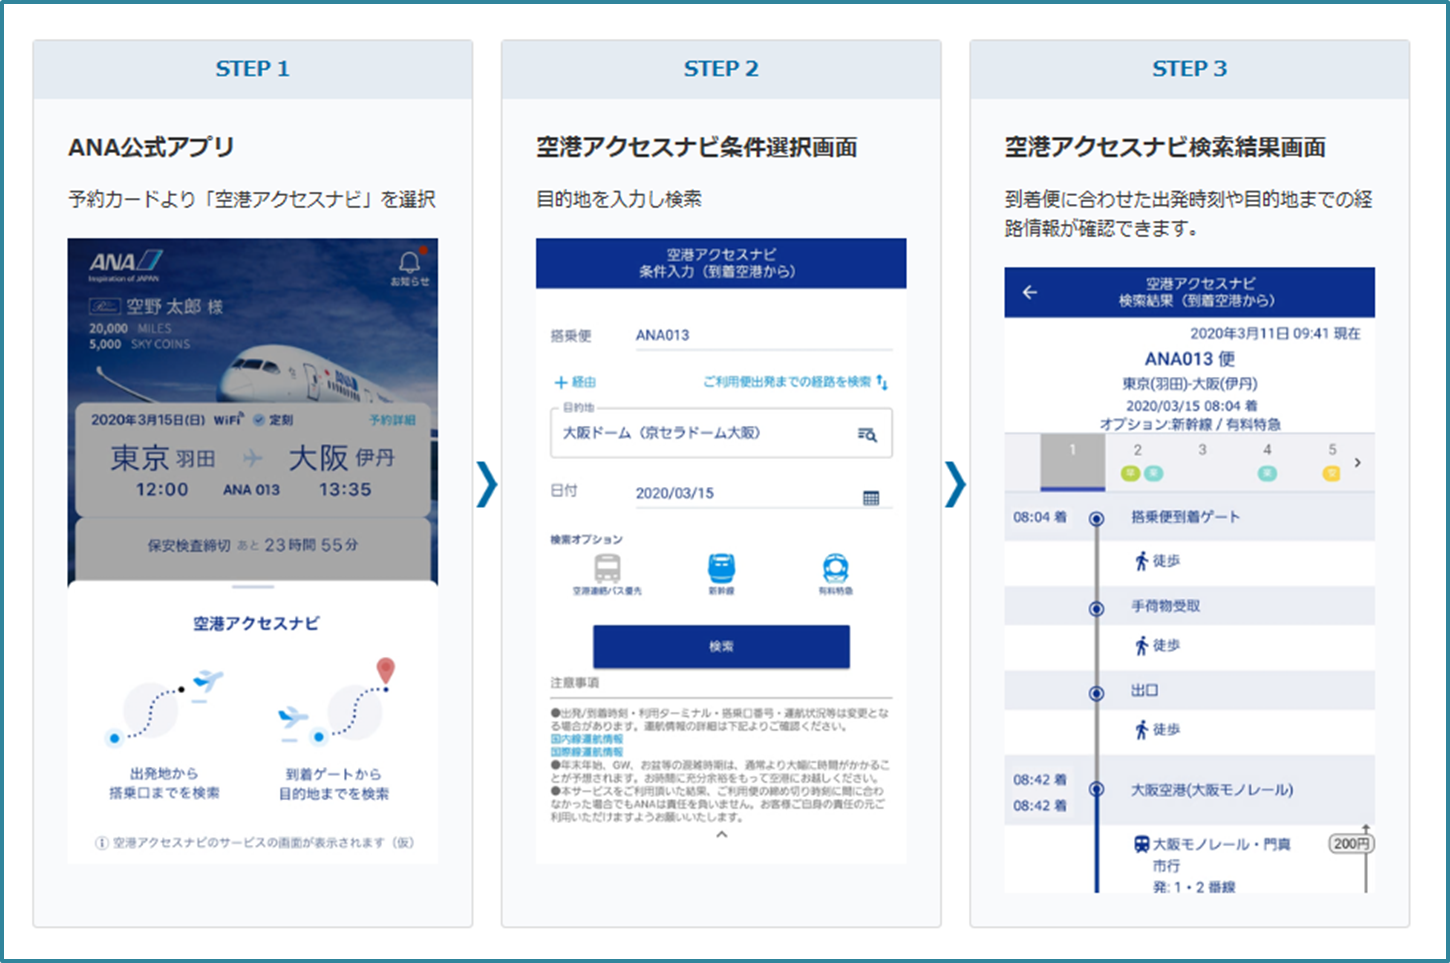Click the 手荷物受取 timeline node
The height and width of the screenshot is (963, 1450).
point(1097,608)
